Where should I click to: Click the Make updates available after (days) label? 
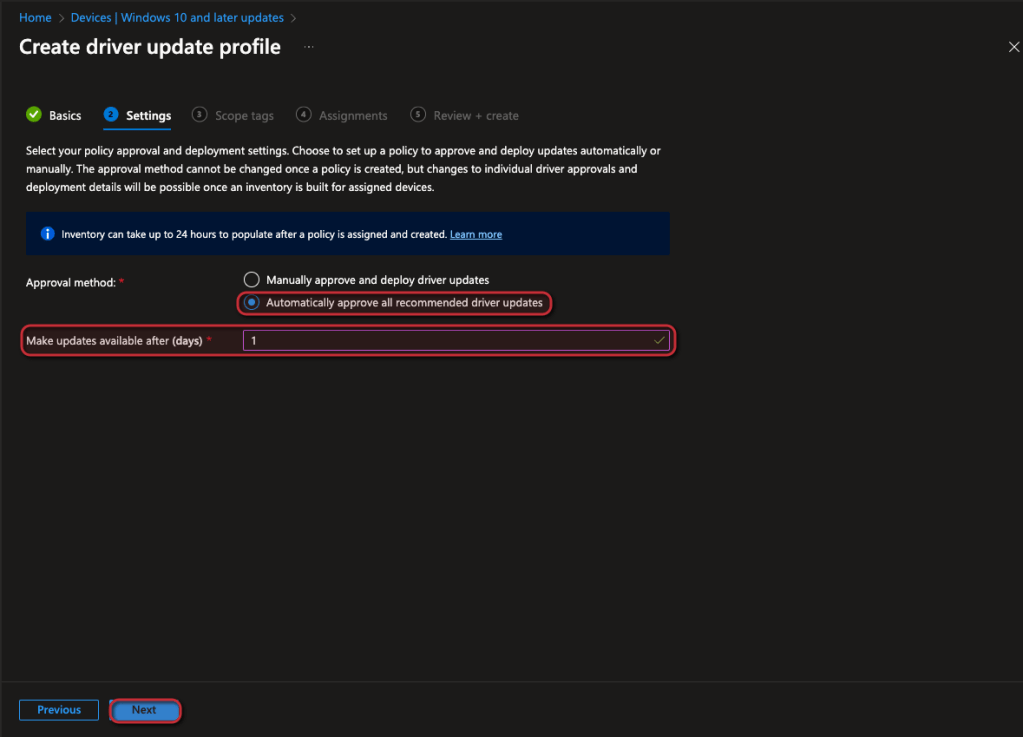114,341
